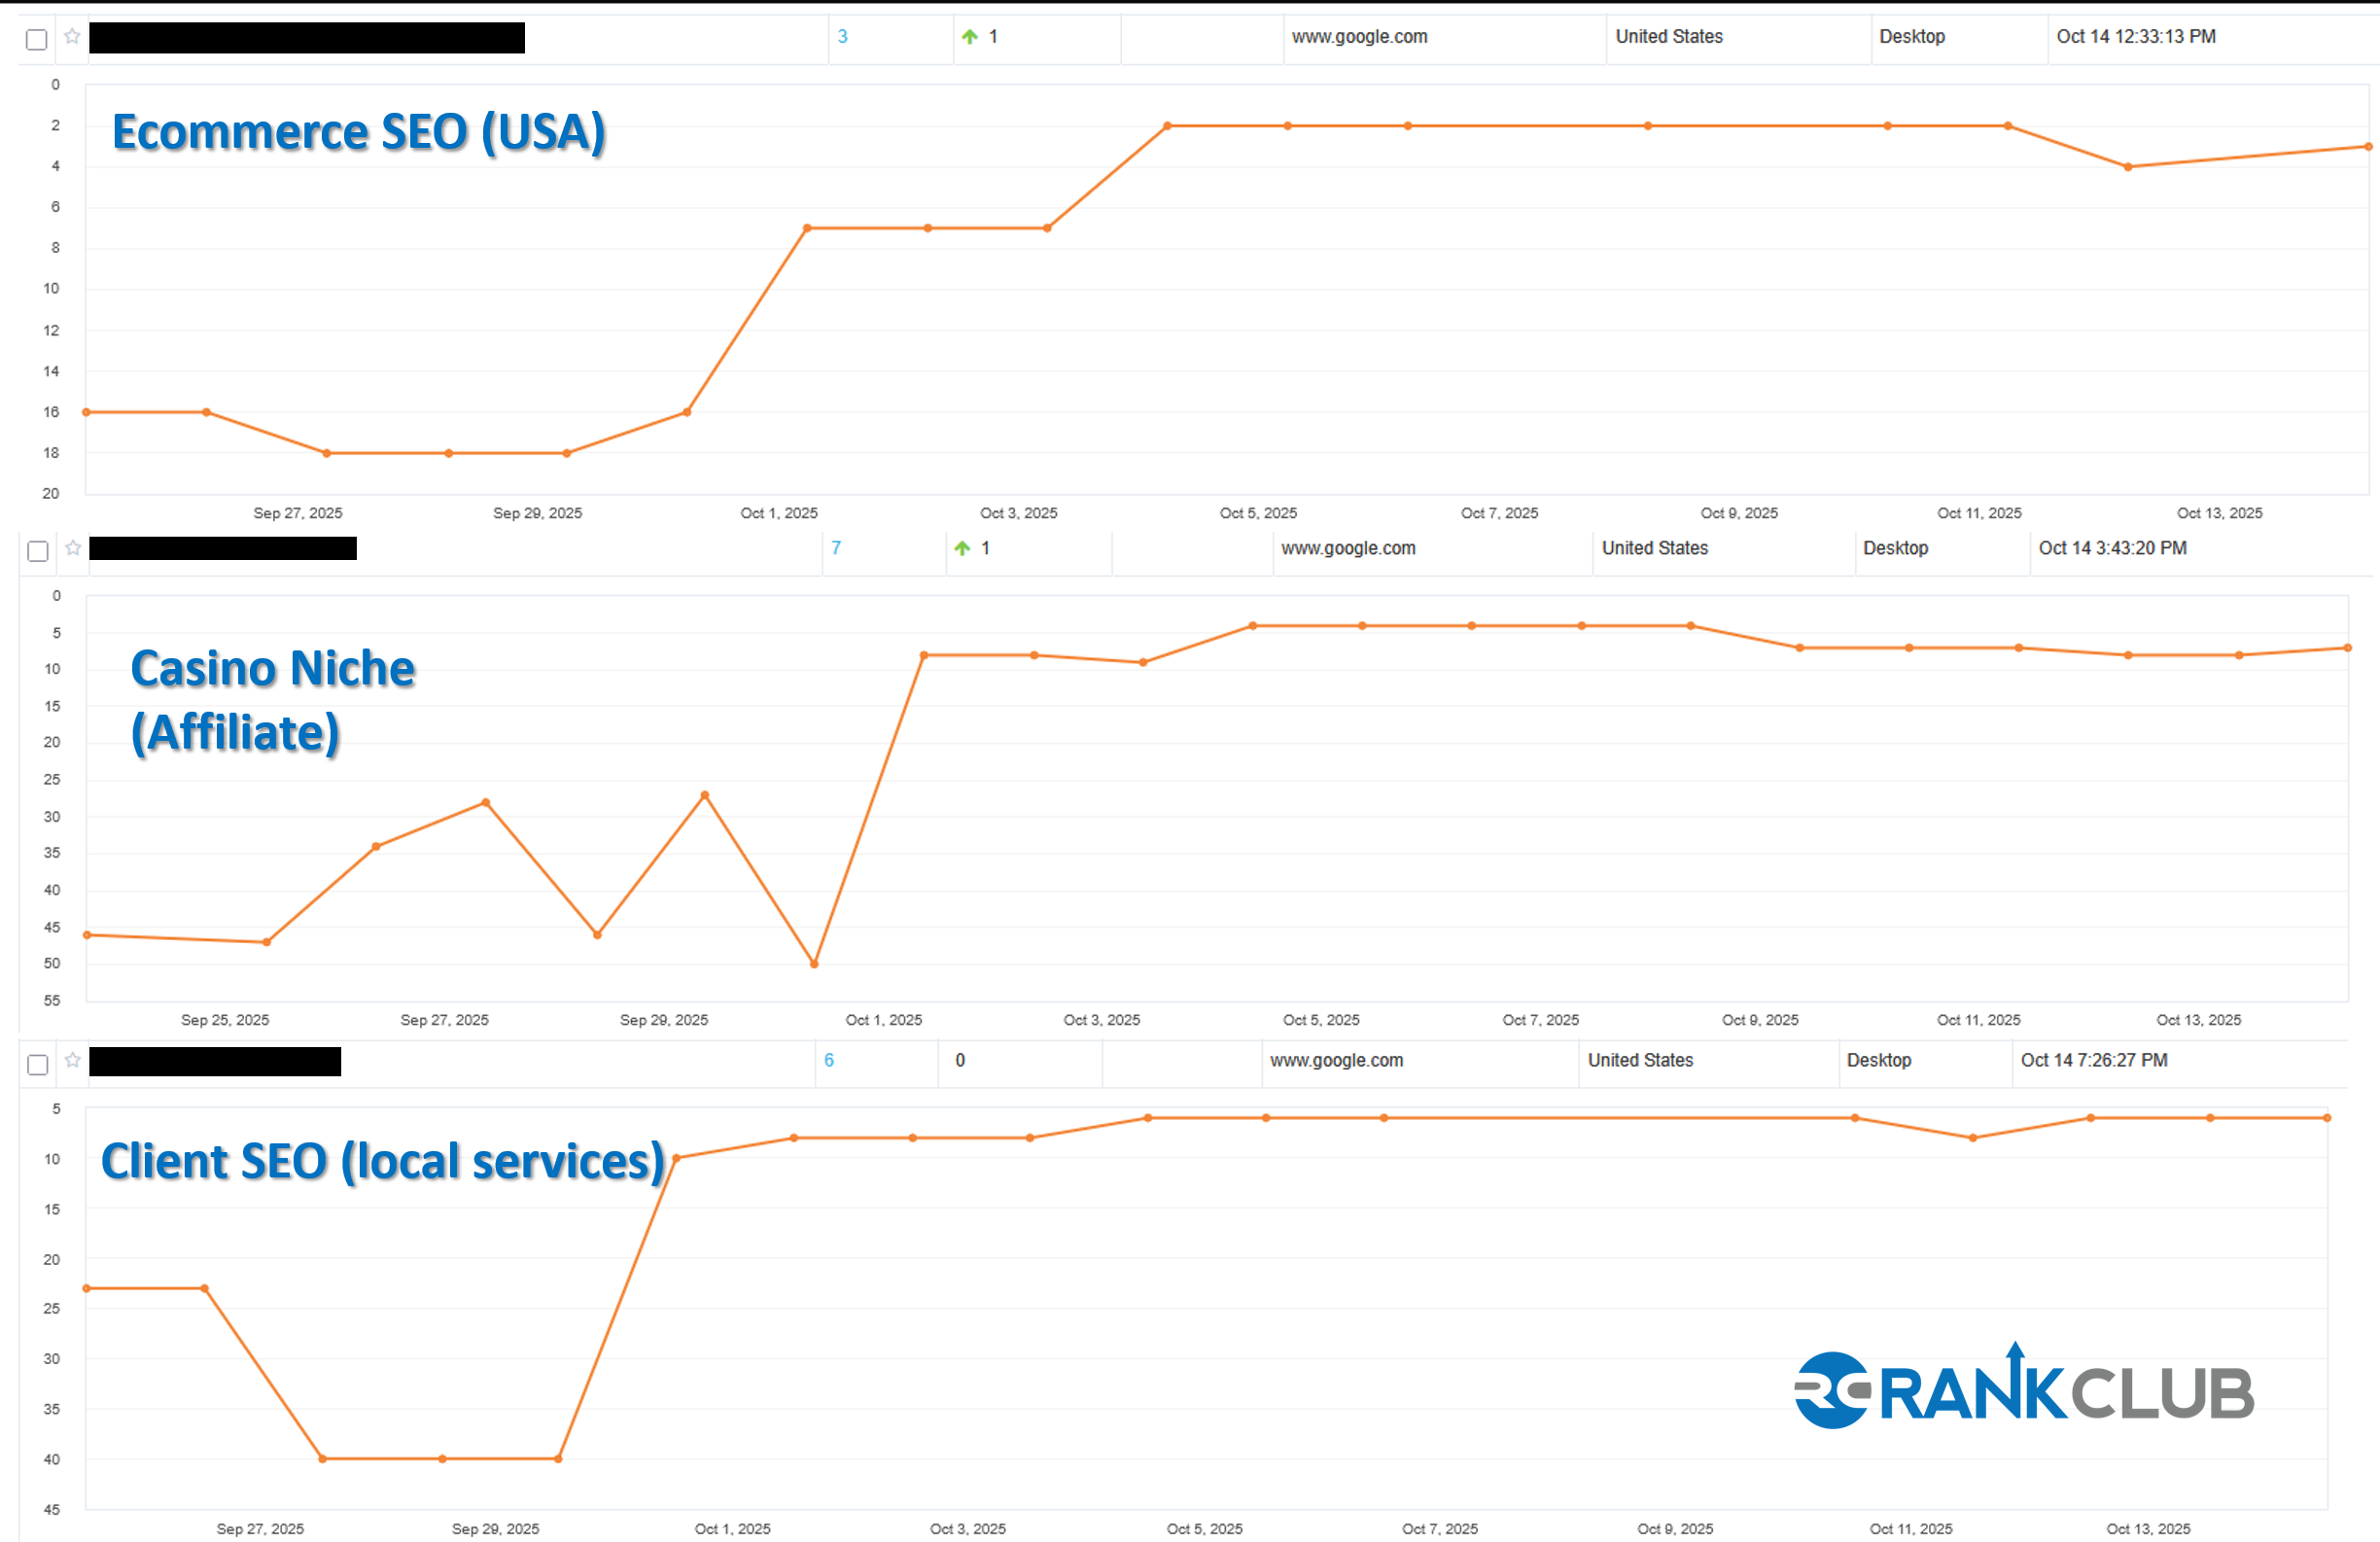
Task: Star the Ecommerce SEO keyword row
Action: [72, 37]
